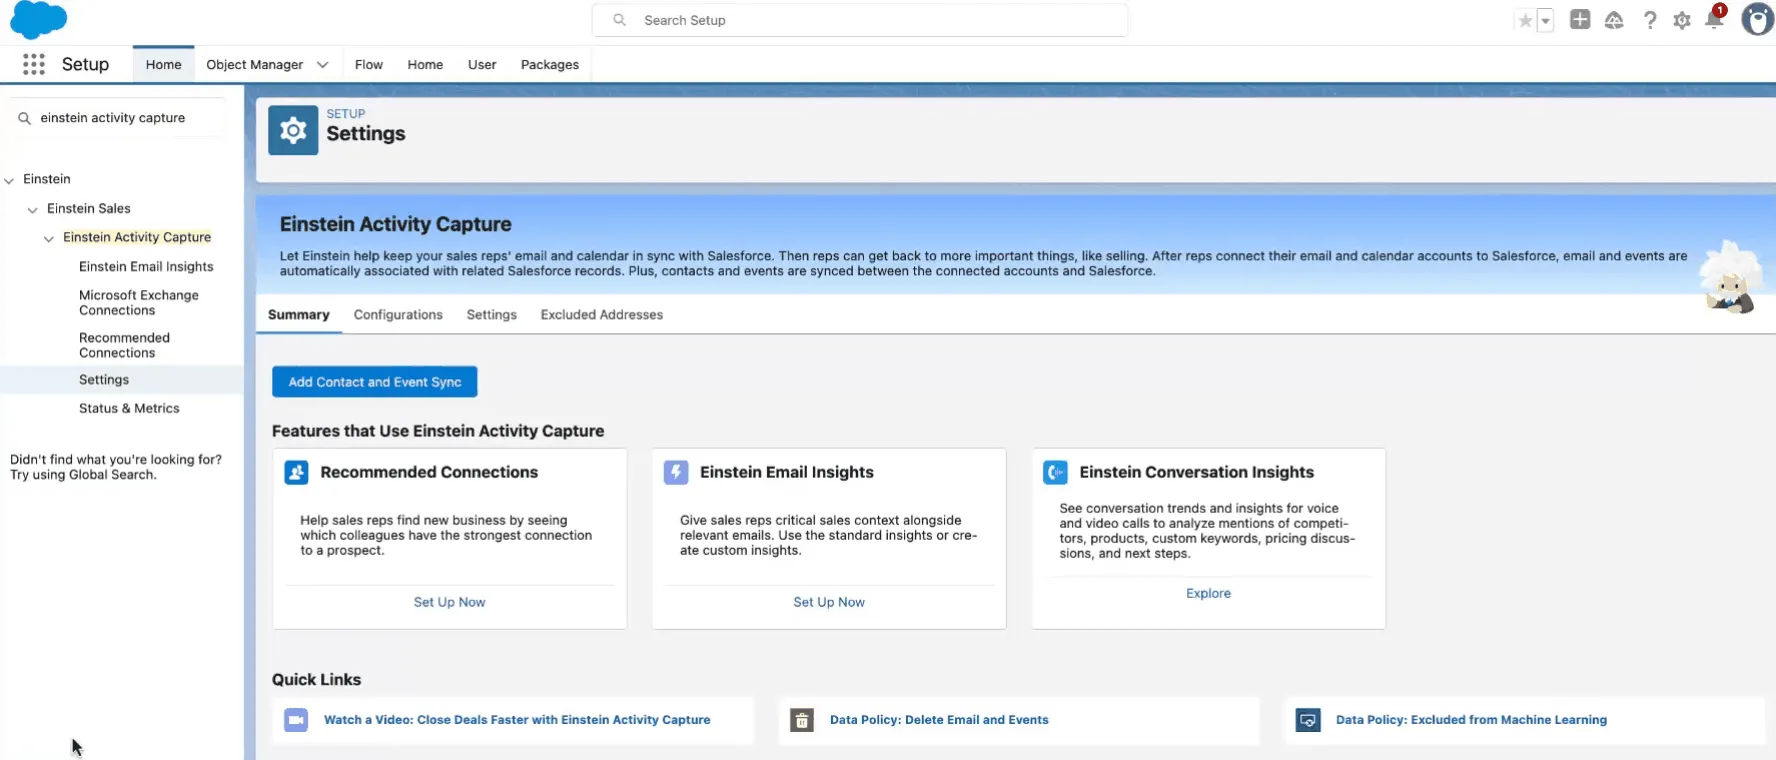Select Einstein Activity Capture tree item
The width and height of the screenshot is (1776, 760).
click(x=137, y=238)
